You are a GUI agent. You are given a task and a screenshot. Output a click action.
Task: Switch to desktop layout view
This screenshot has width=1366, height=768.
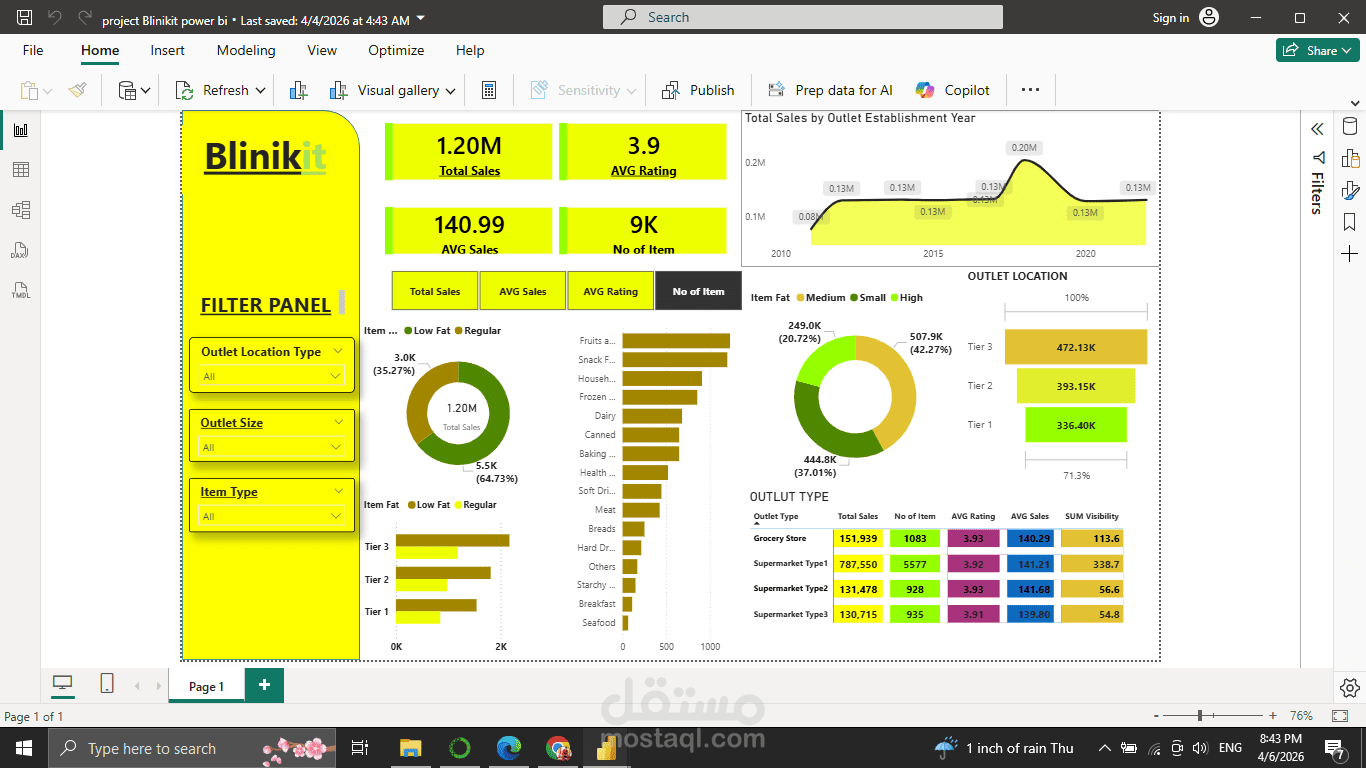[63, 684]
